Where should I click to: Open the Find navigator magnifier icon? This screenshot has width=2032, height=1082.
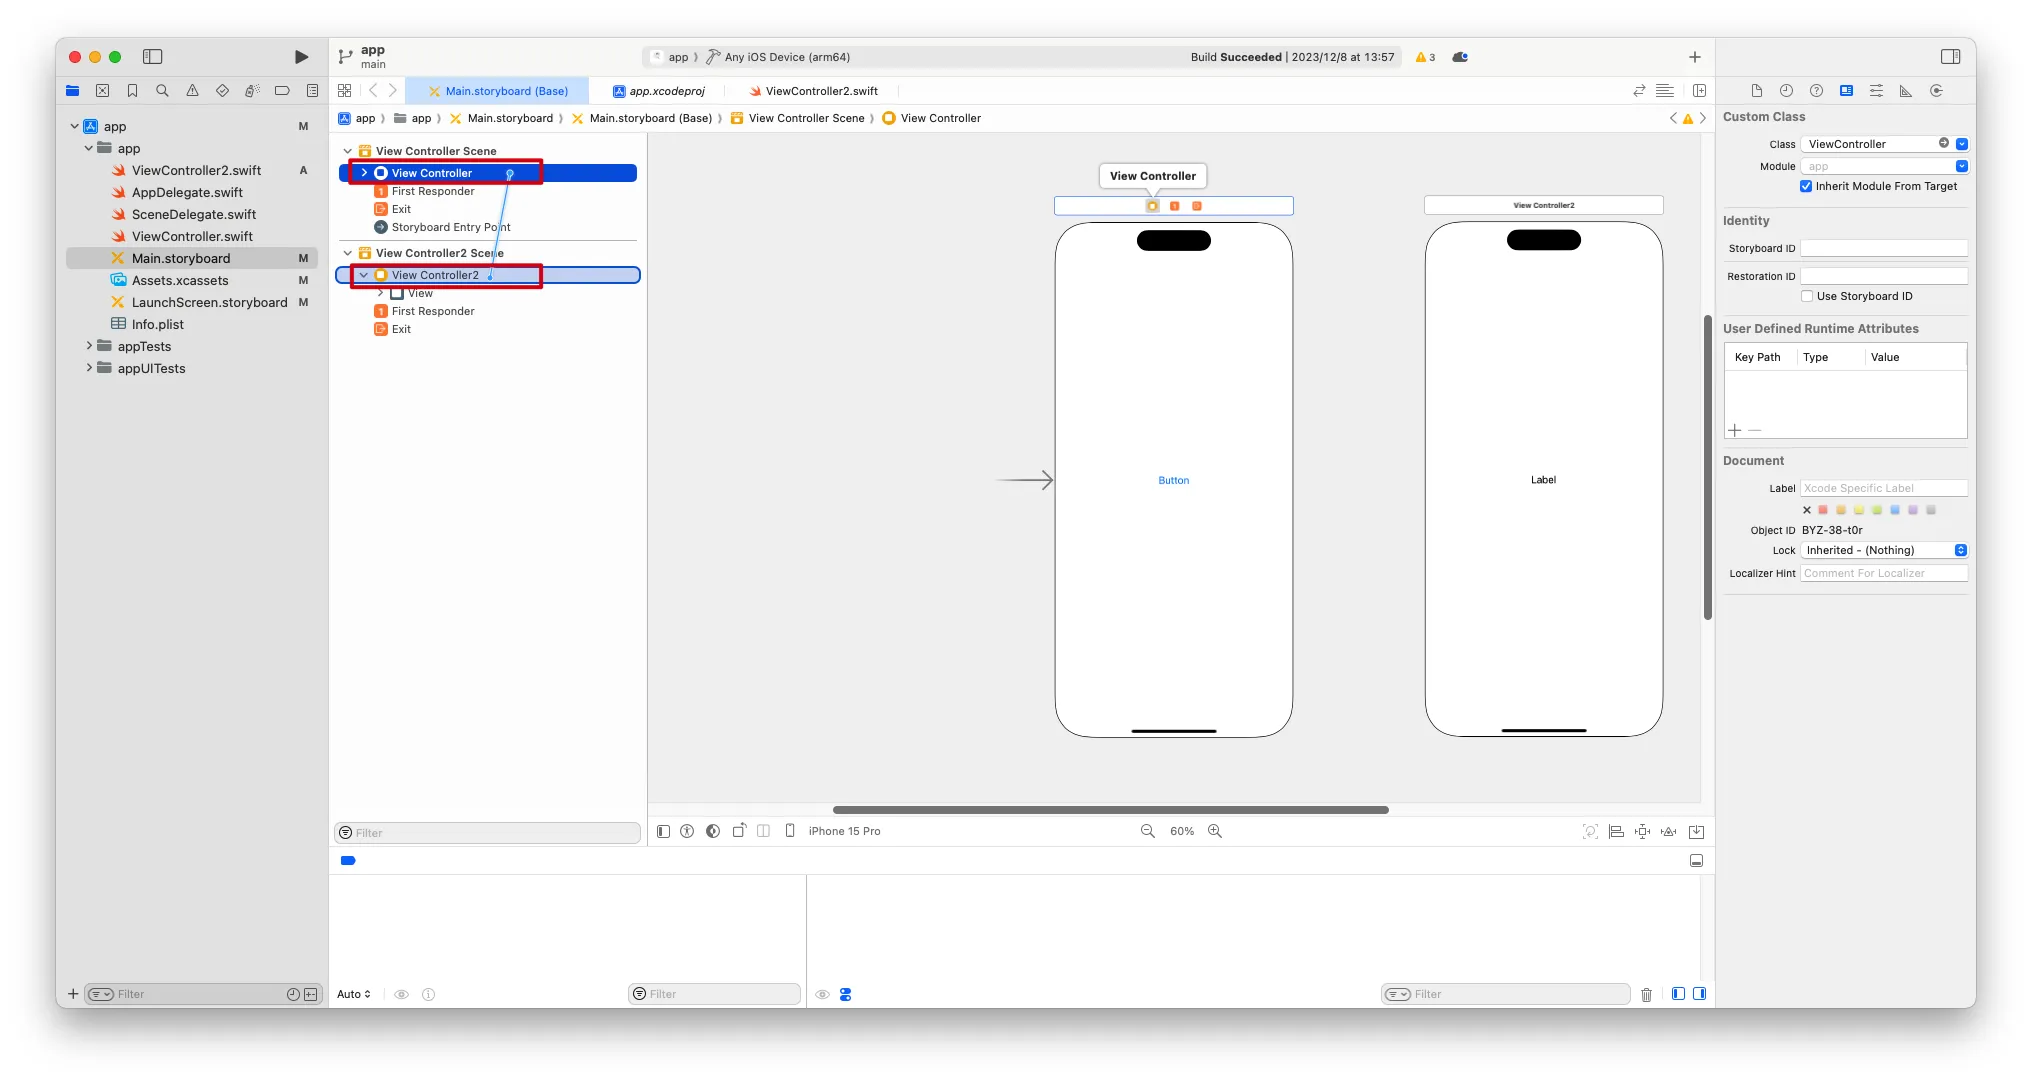coord(162,91)
